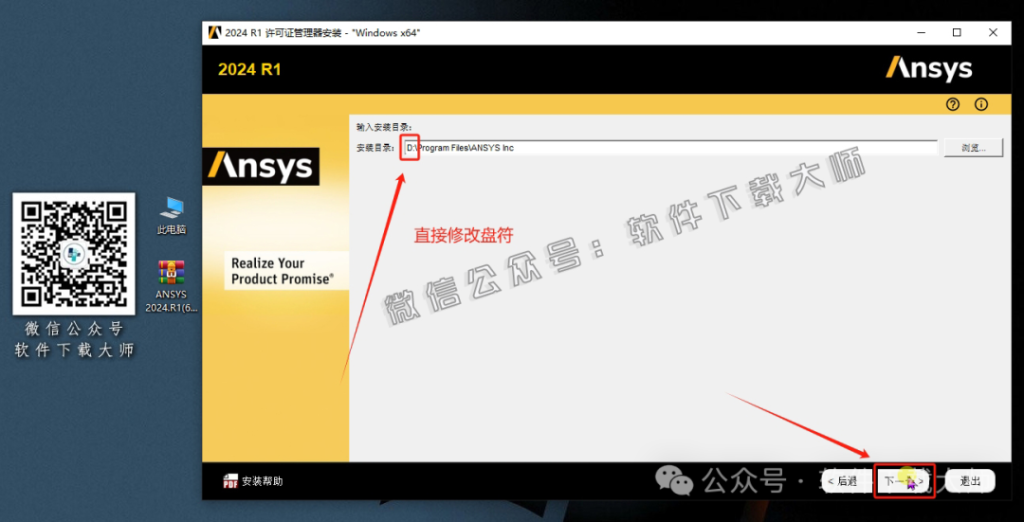Click the 安装帮助 link text
The height and width of the screenshot is (522, 1024).
click(x=262, y=481)
